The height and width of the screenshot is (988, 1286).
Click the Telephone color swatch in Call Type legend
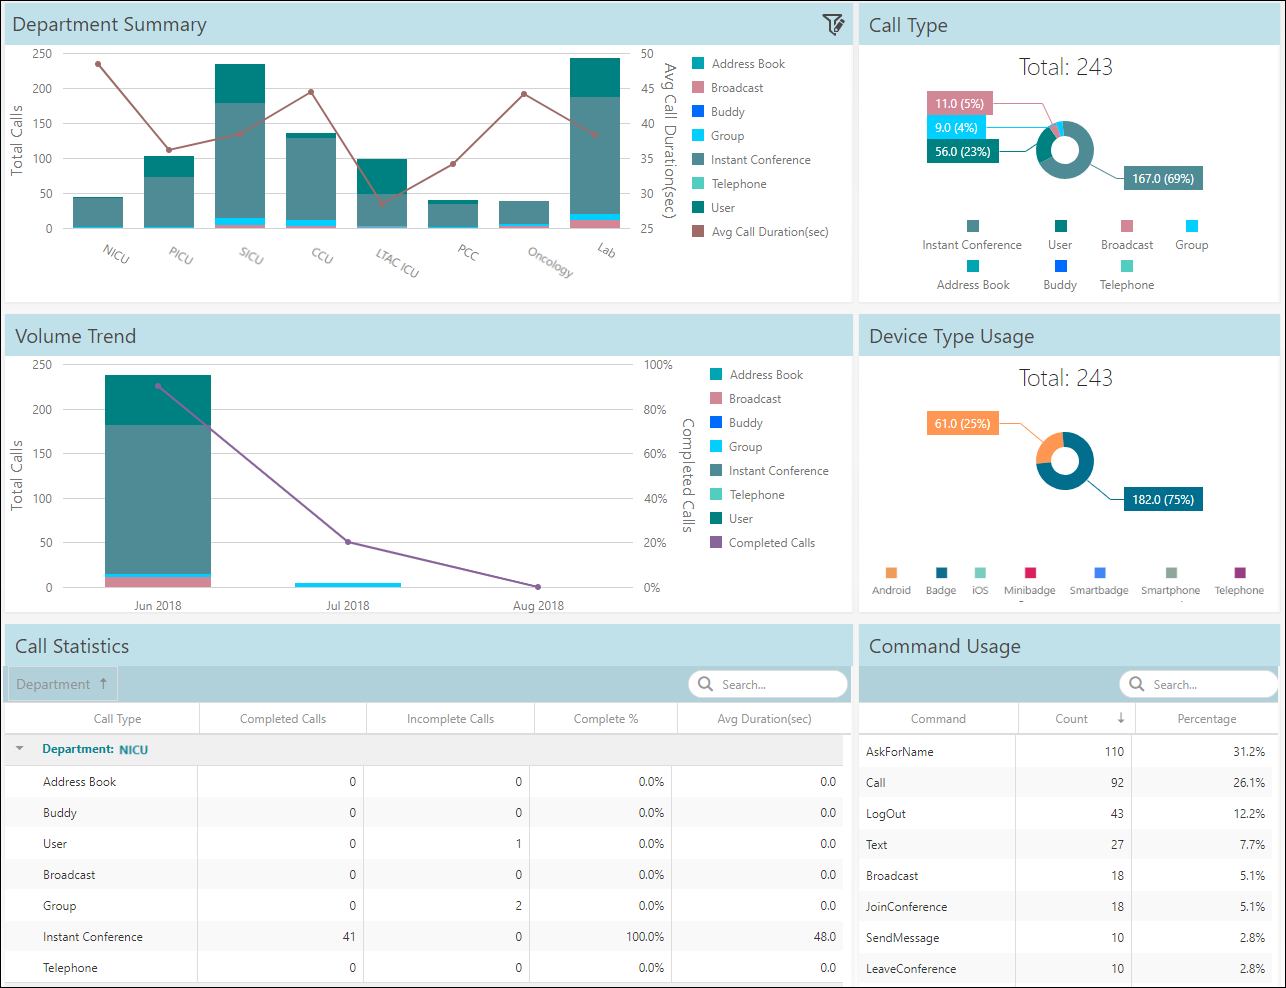click(x=1127, y=266)
